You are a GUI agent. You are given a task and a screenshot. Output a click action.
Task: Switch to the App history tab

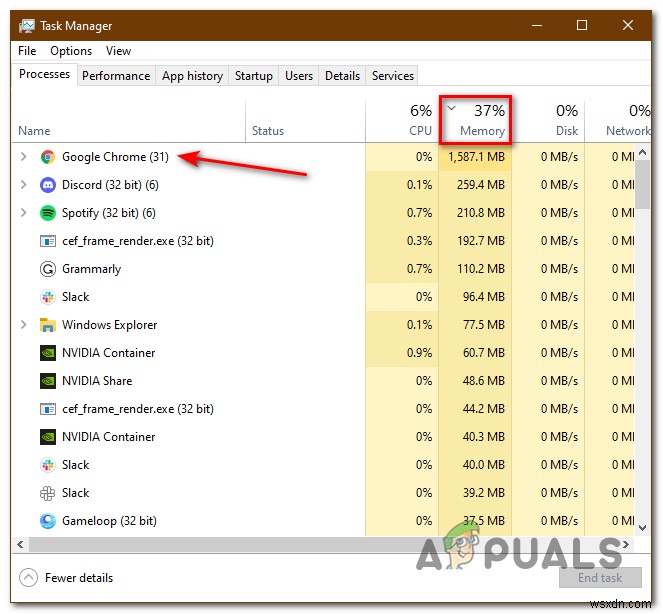(x=192, y=76)
